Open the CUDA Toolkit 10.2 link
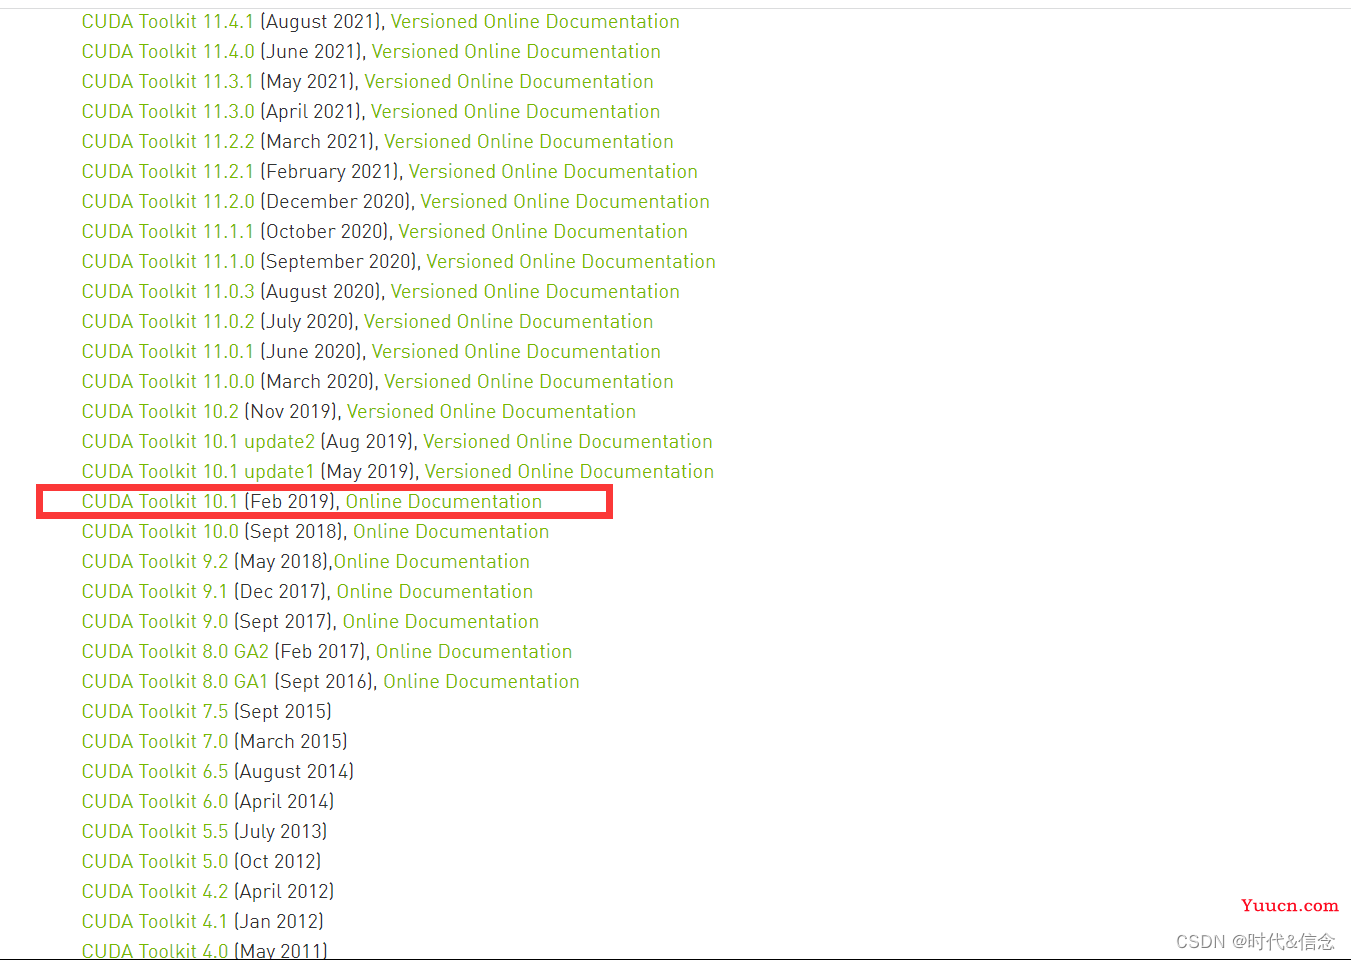The image size is (1351, 960). 160,411
